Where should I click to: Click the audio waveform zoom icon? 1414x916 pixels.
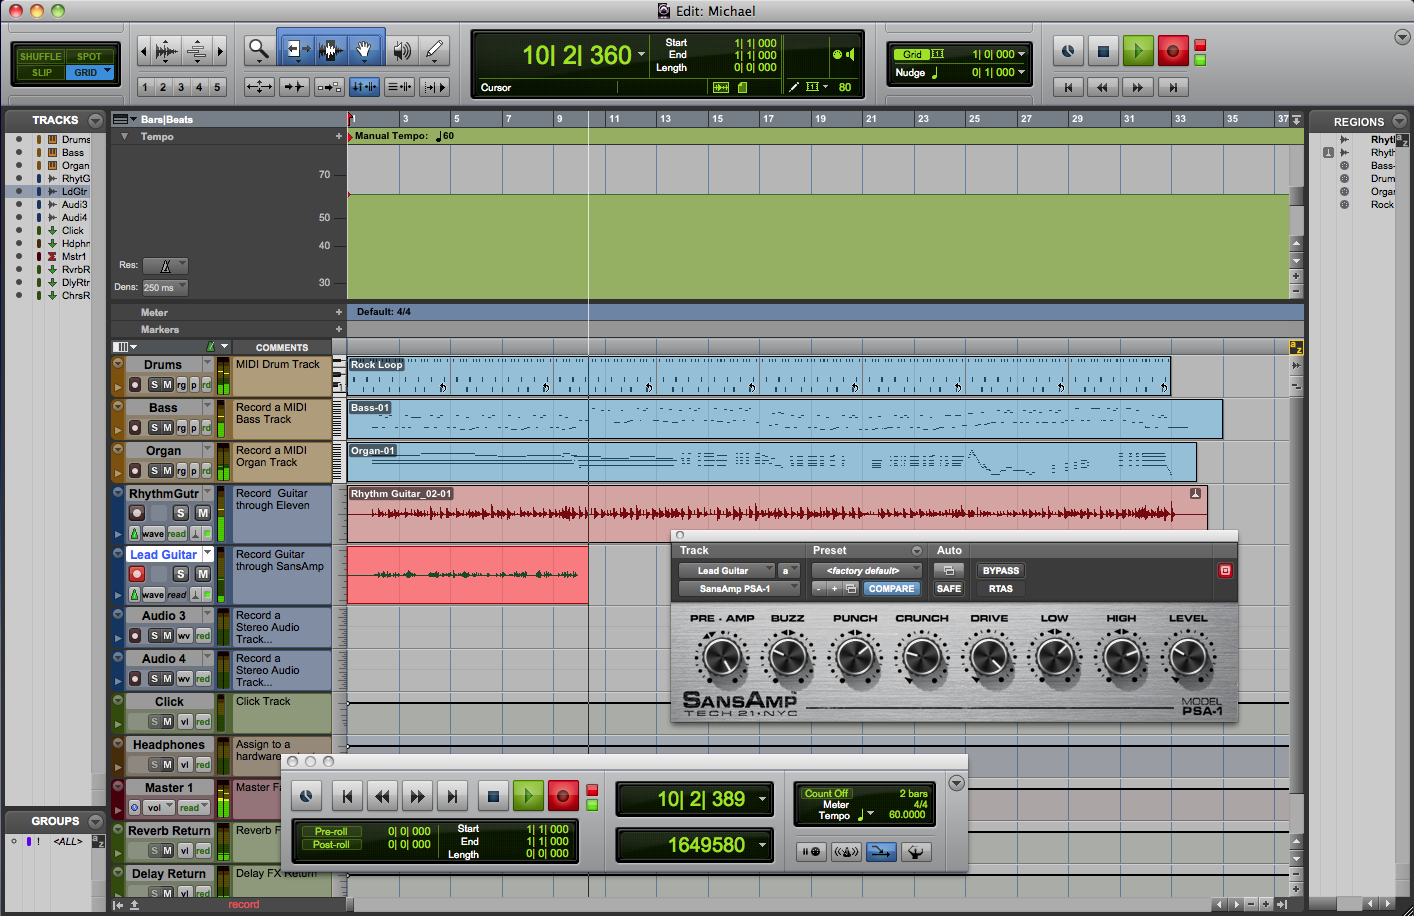pos(166,50)
